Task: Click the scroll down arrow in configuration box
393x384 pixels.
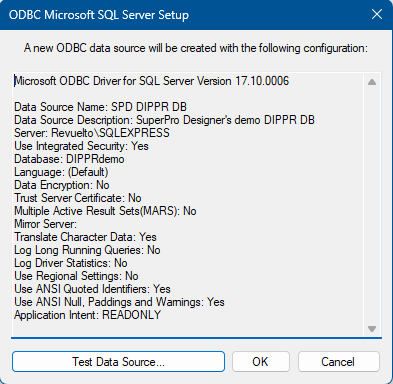Action: pos(372,329)
